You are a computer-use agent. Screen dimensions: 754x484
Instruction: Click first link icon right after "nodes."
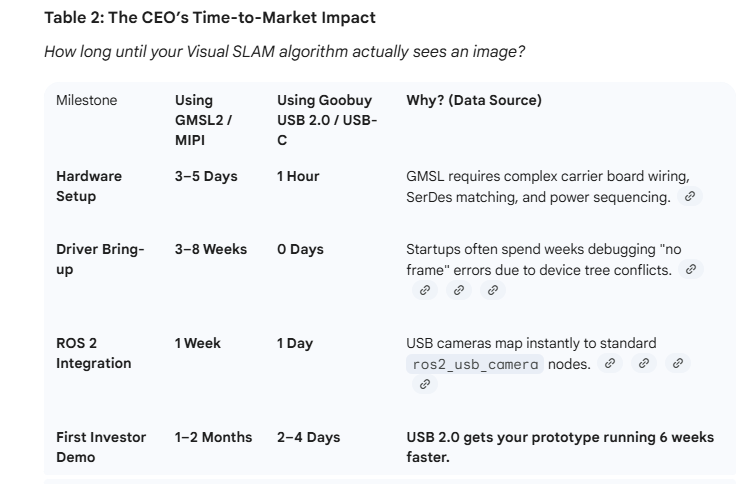point(610,363)
